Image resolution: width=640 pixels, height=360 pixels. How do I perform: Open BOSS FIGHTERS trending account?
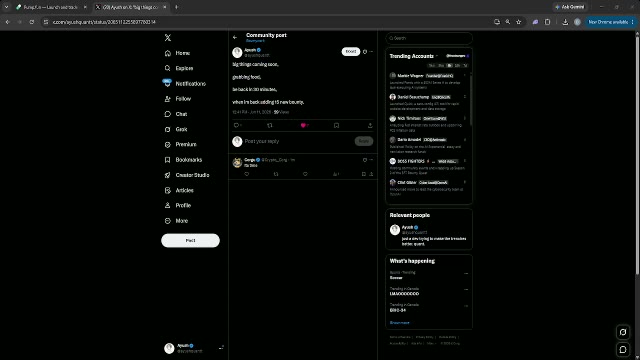[x=427, y=167]
